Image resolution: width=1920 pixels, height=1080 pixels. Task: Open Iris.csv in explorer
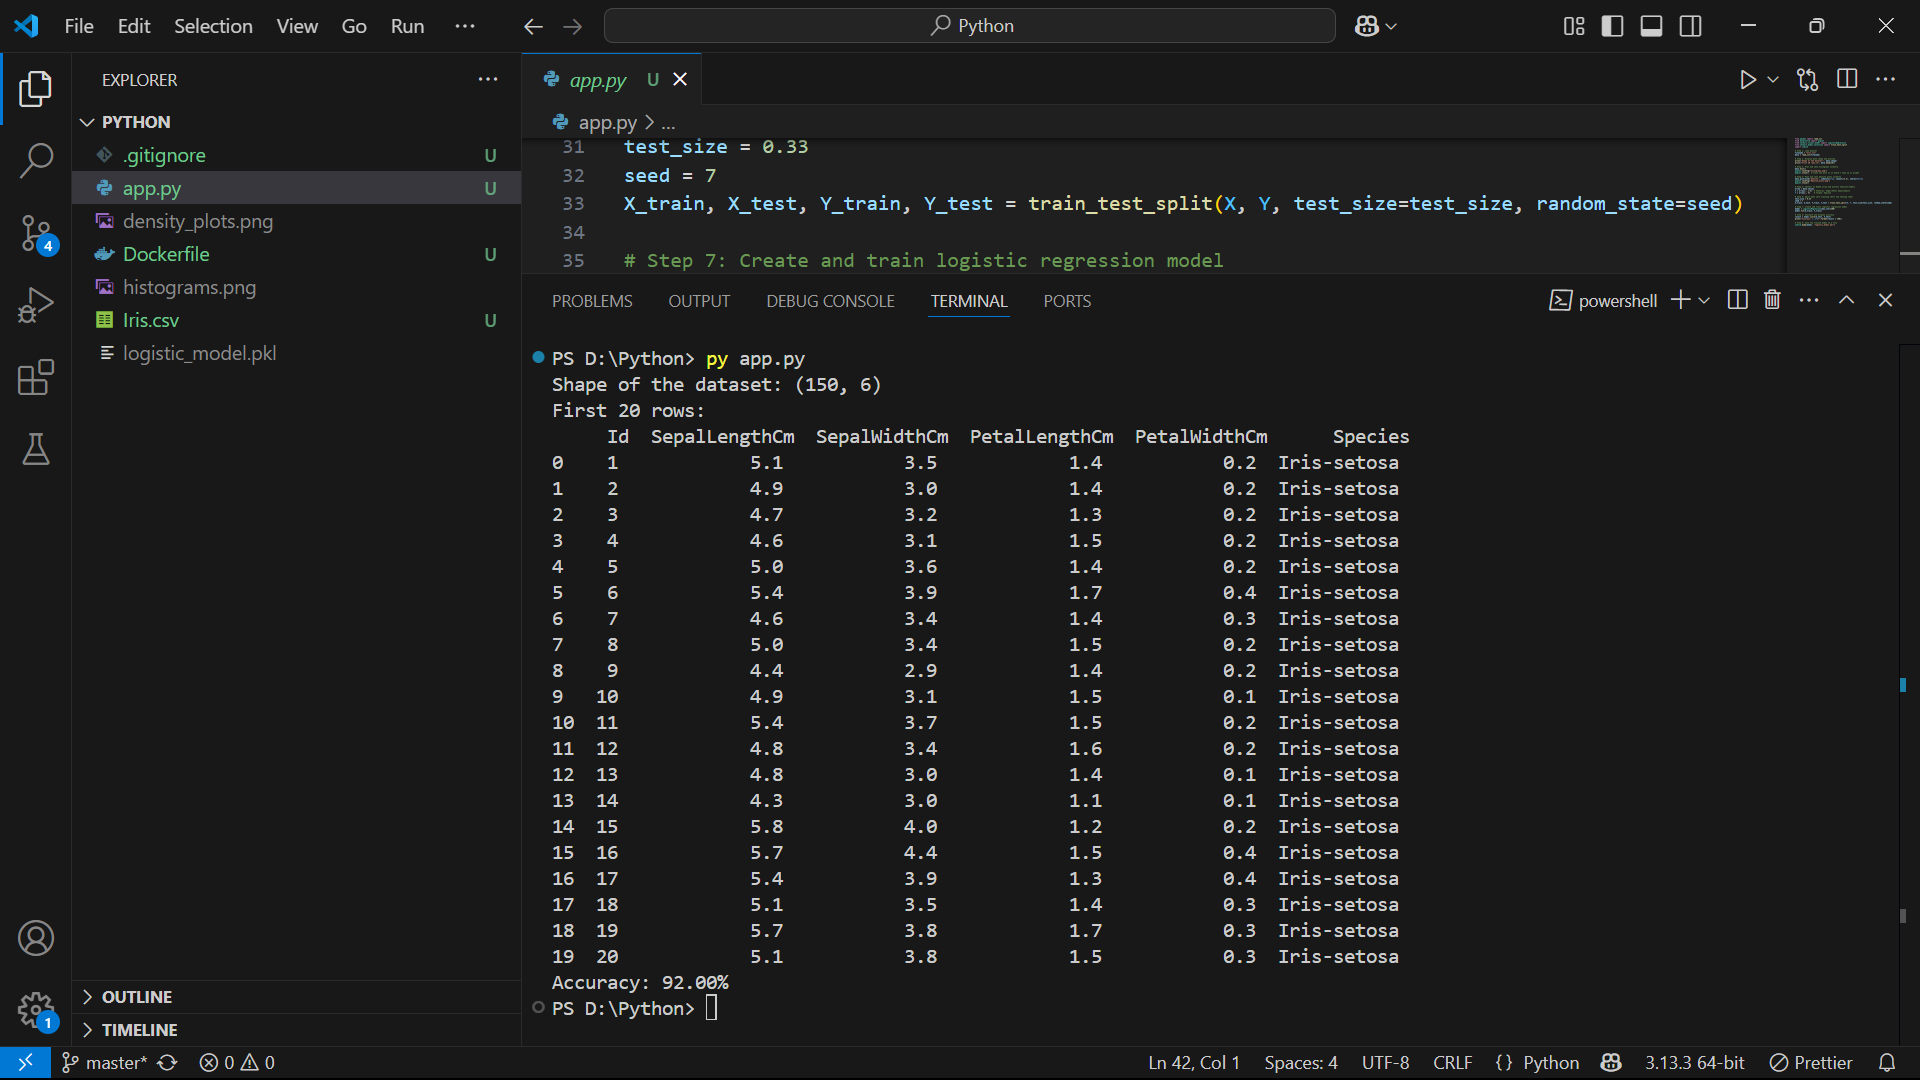(x=296, y=320)
